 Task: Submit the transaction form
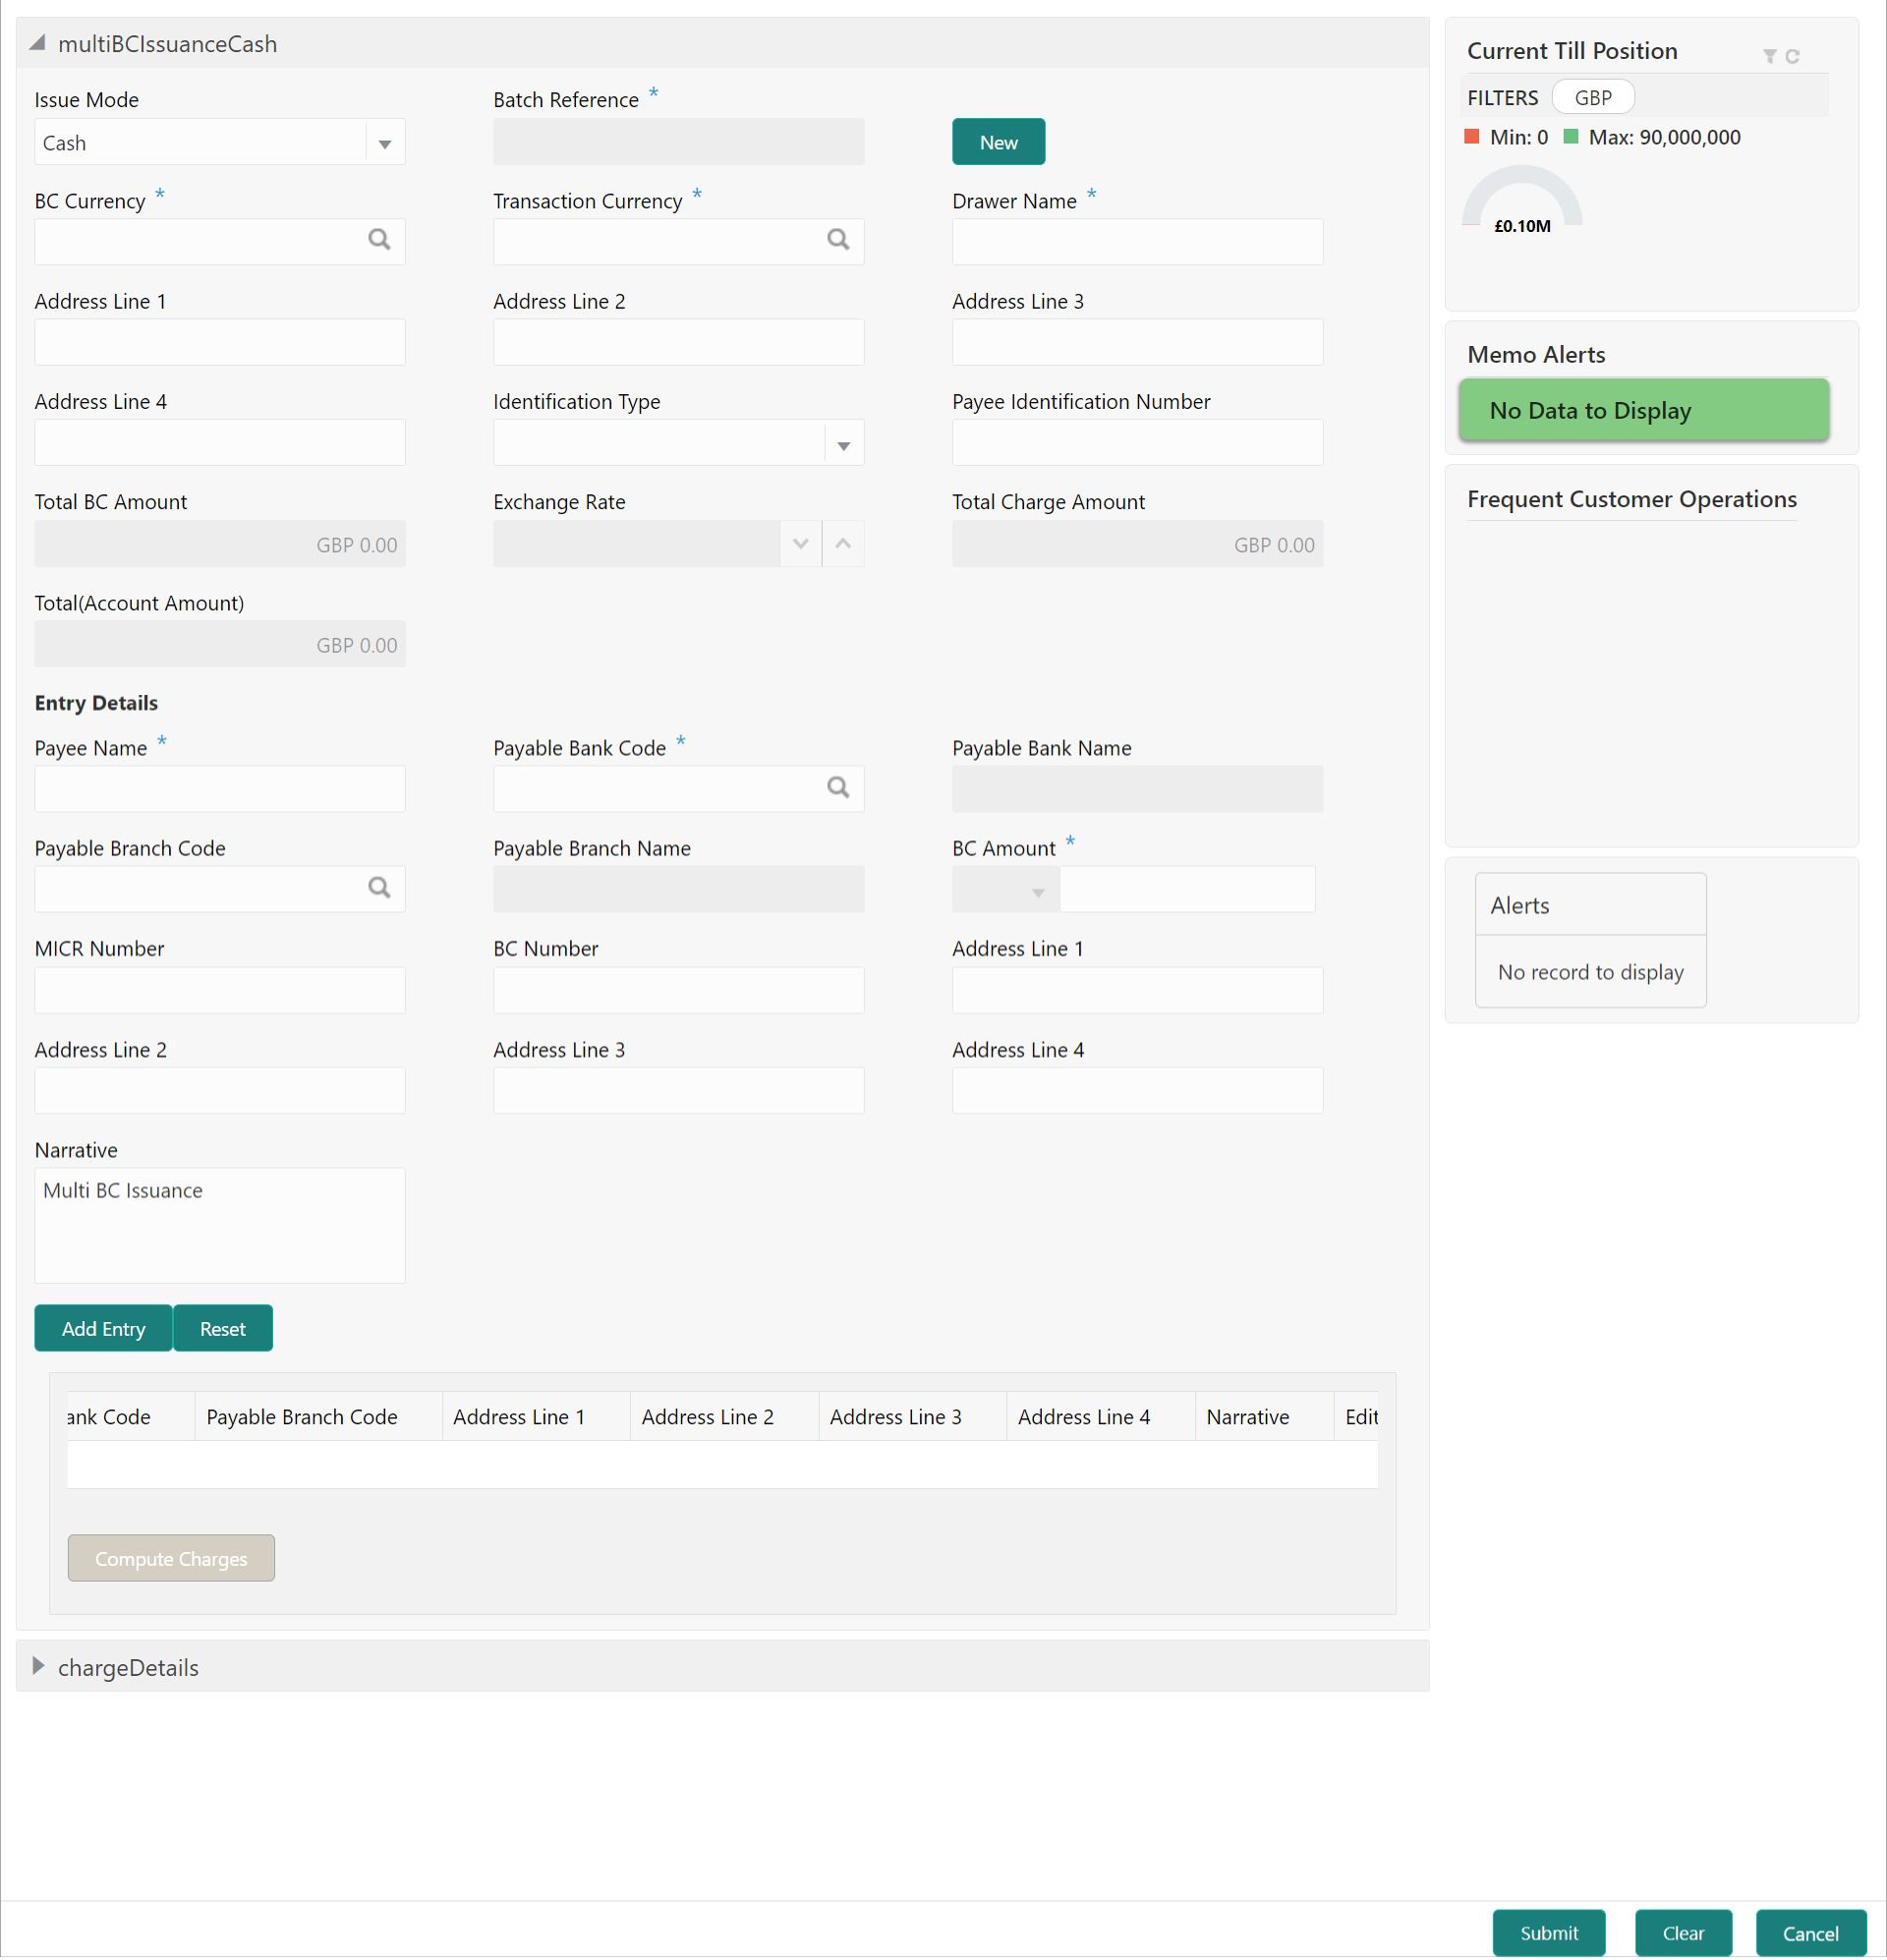pos(1548,1933)
